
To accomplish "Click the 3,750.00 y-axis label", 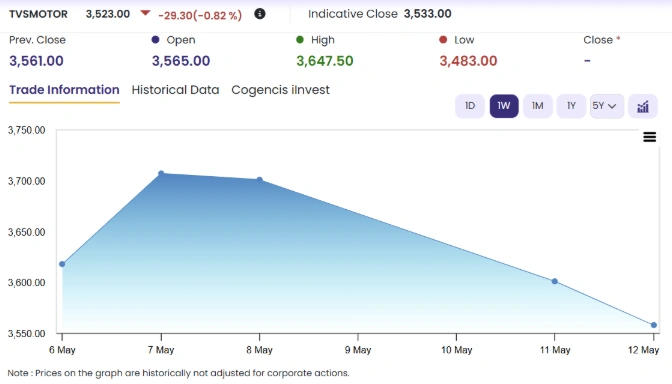I will (27, 130).
